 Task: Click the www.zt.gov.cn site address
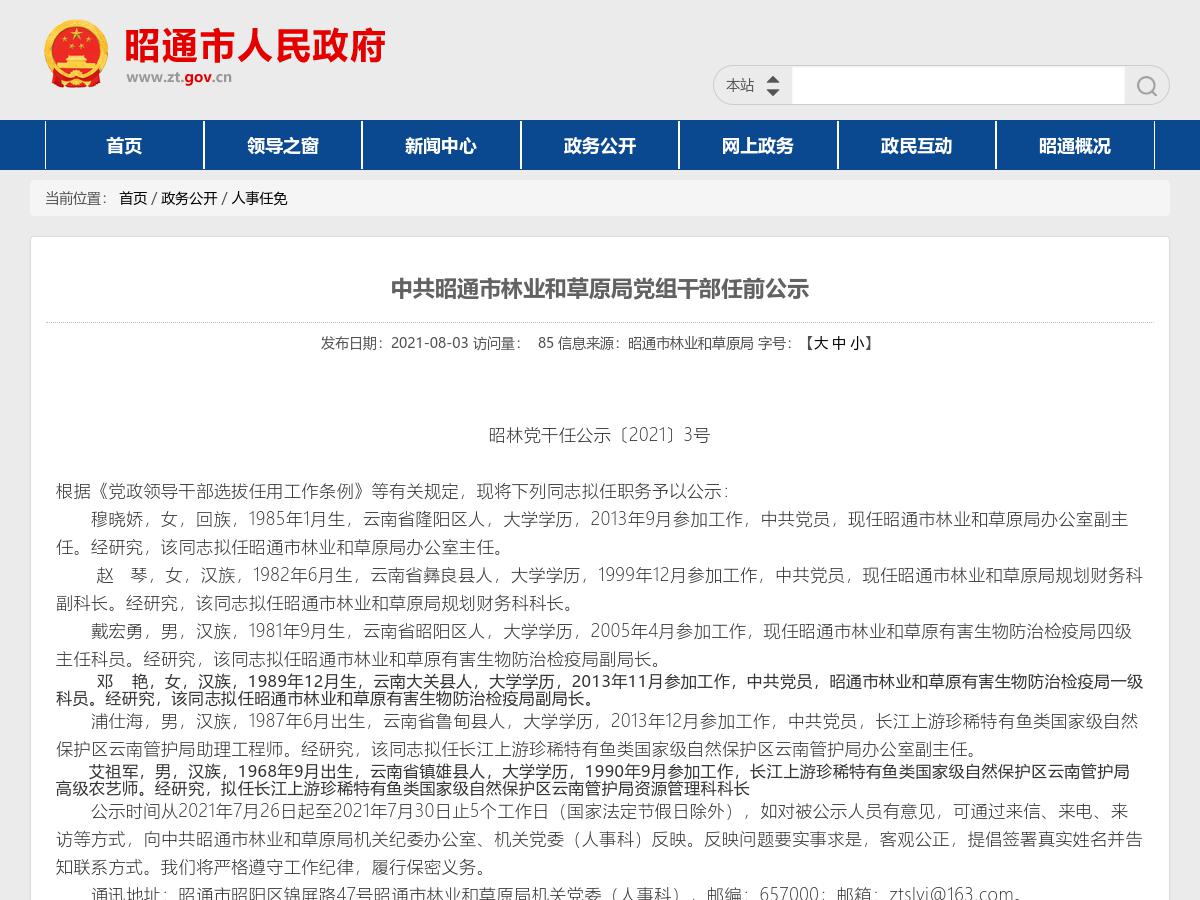[178, 75]
